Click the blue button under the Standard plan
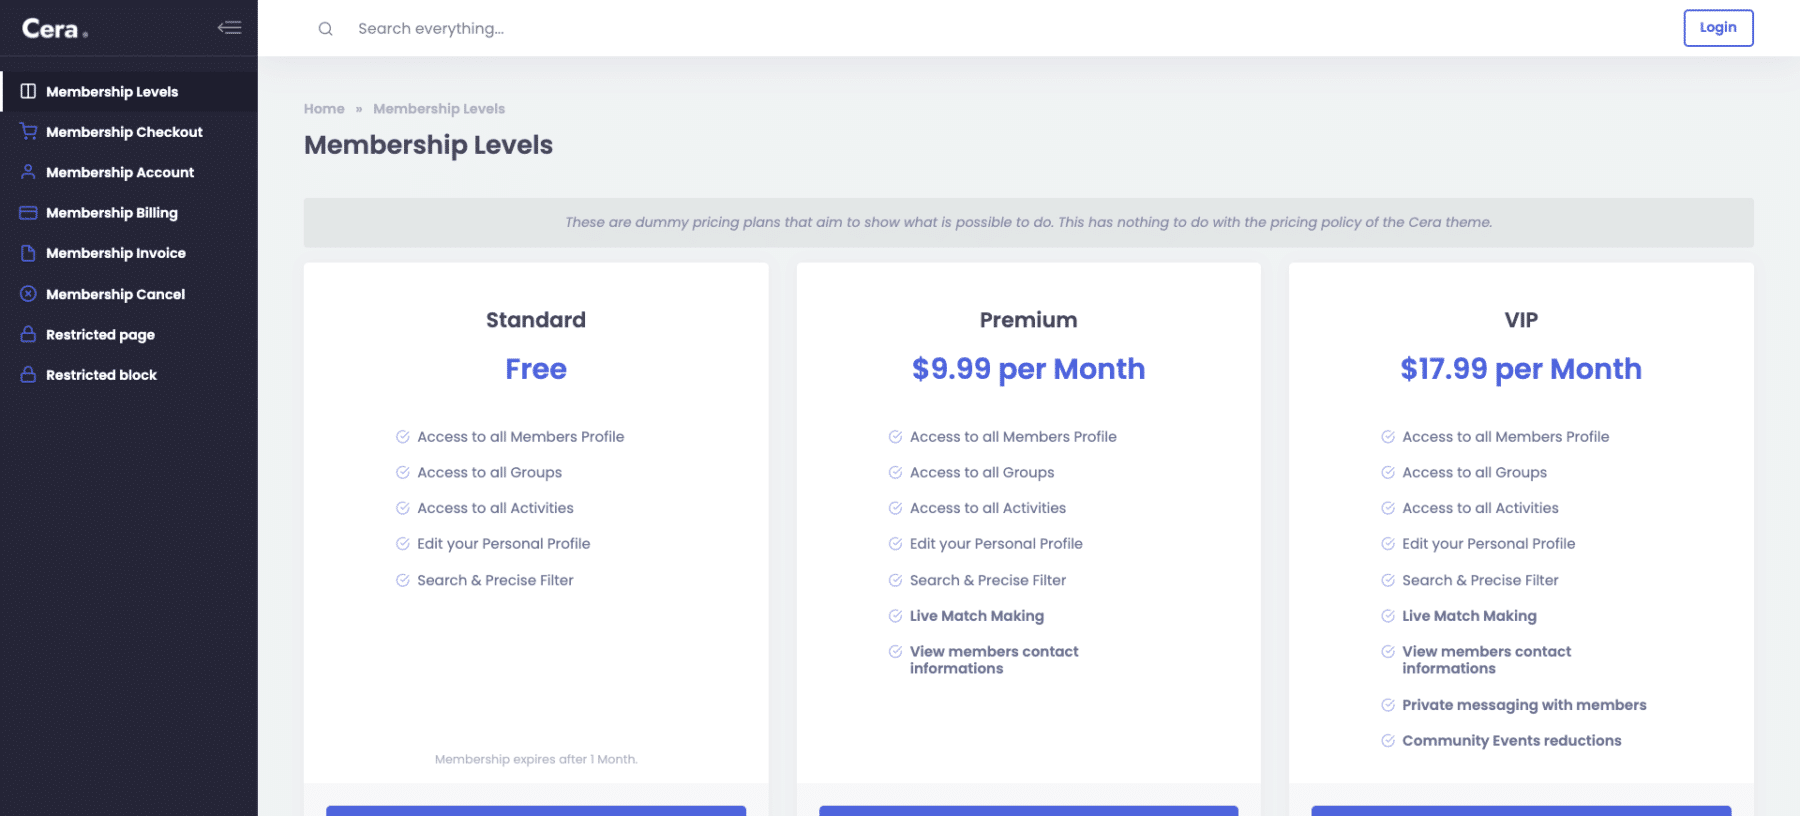Screen dimensions: 1800x816 pyautogui.click(x=536, y=812)
